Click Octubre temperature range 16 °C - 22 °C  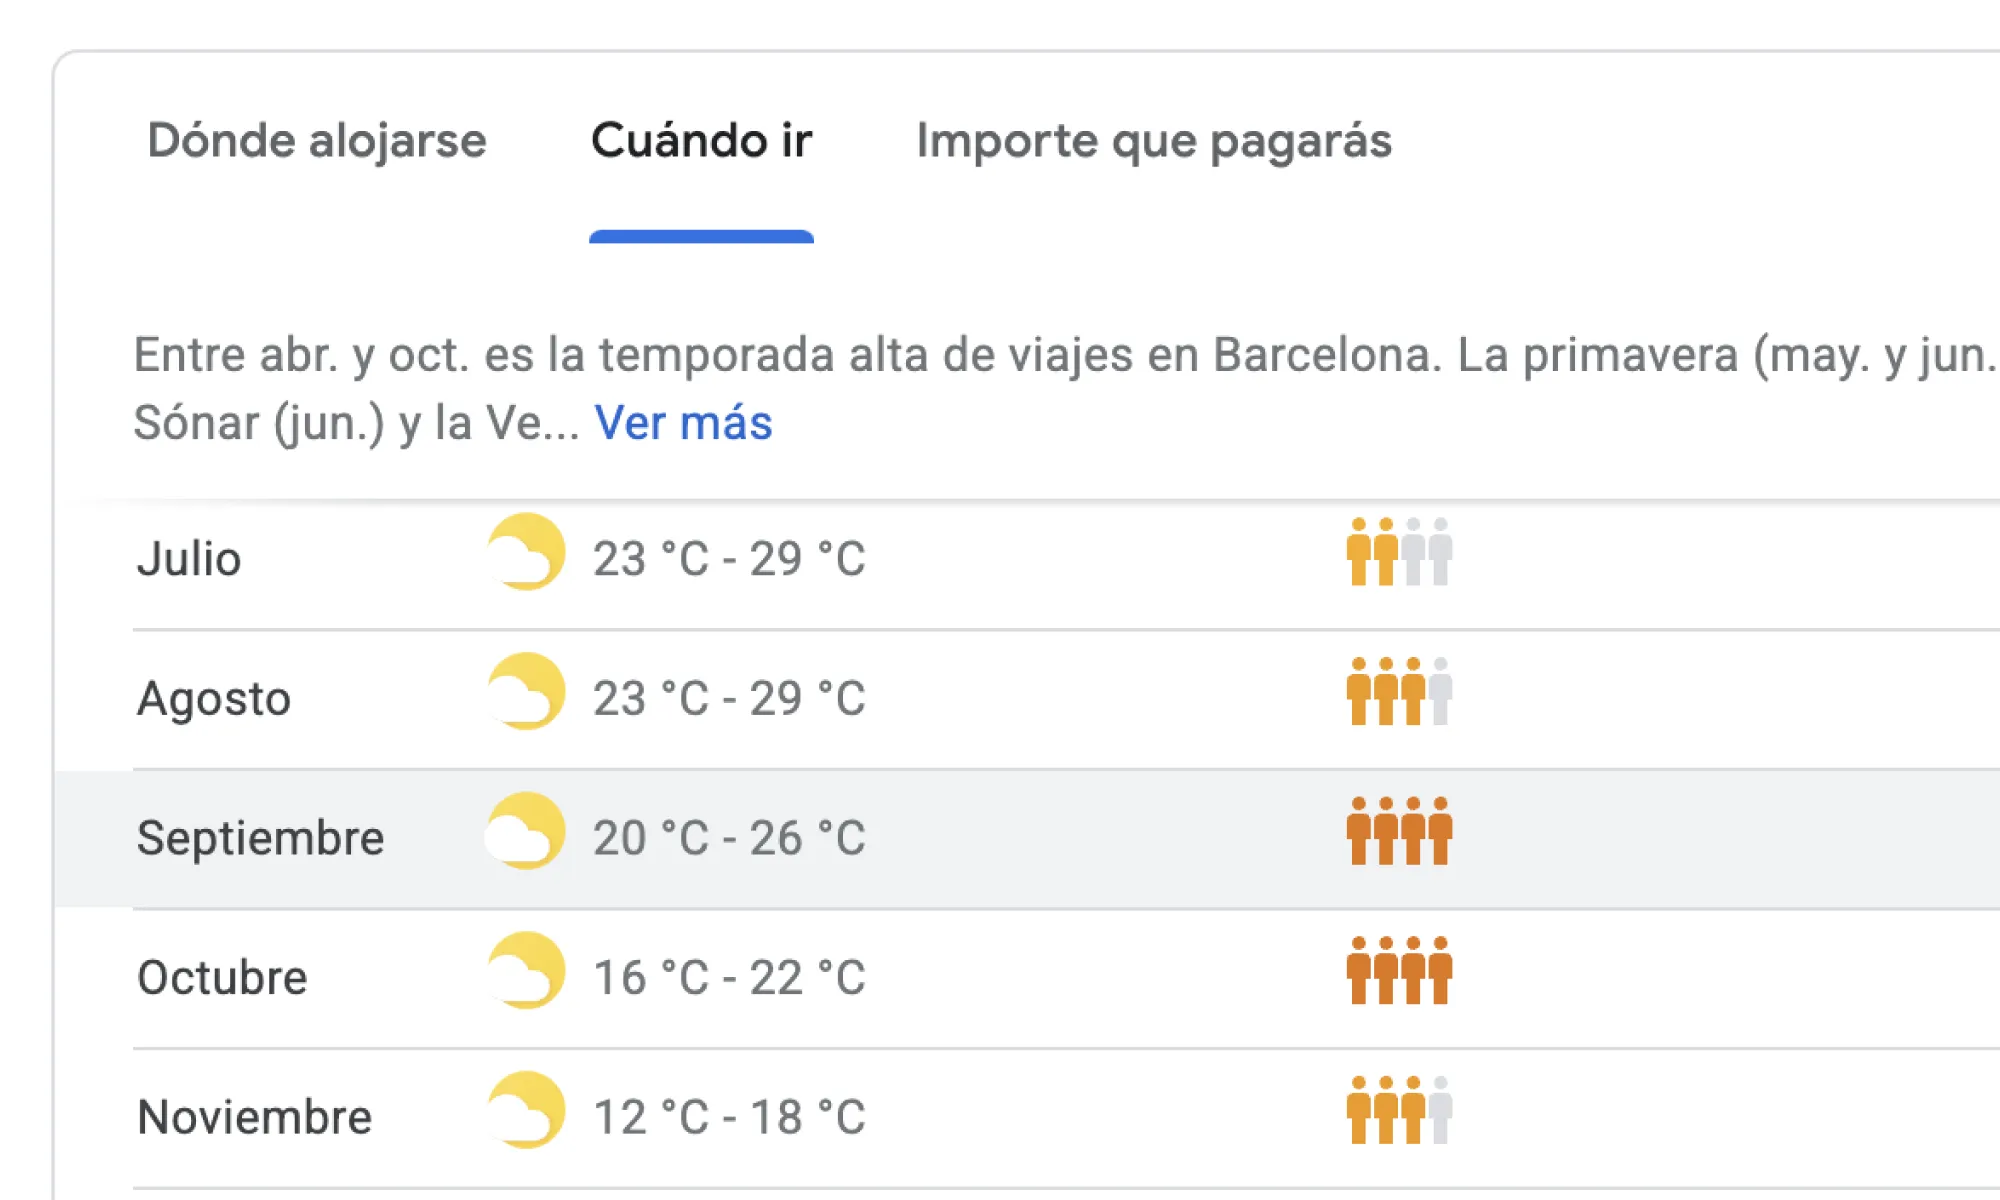pos(729,978)
